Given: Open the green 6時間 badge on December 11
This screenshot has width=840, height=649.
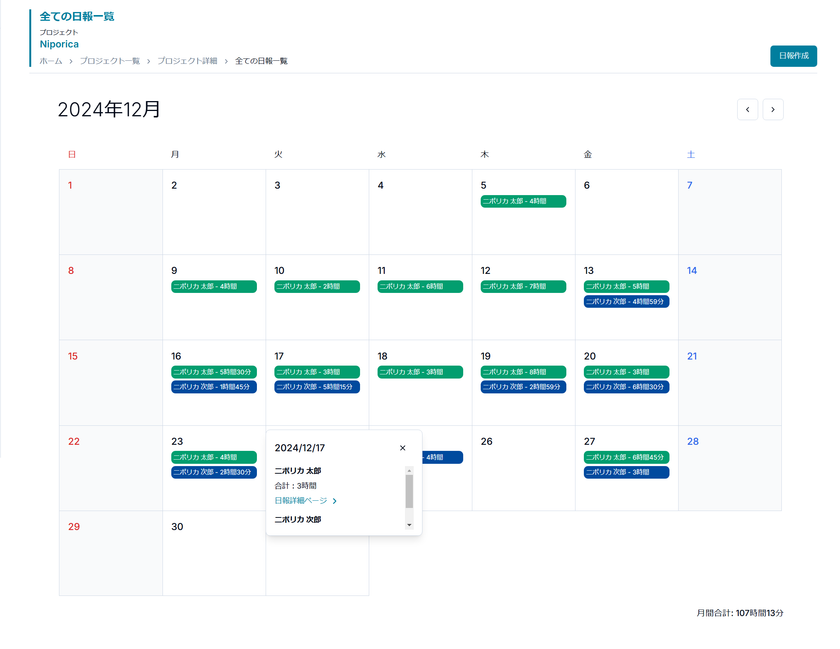Looking at the screenshot, I should [x=420, y=287].
